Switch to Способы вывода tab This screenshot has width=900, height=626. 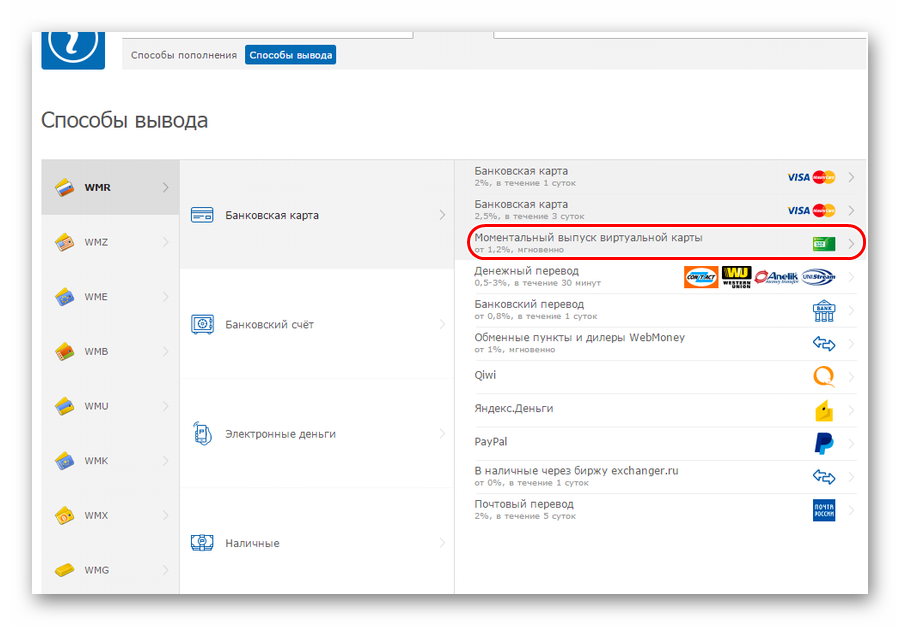click(290, 55)
